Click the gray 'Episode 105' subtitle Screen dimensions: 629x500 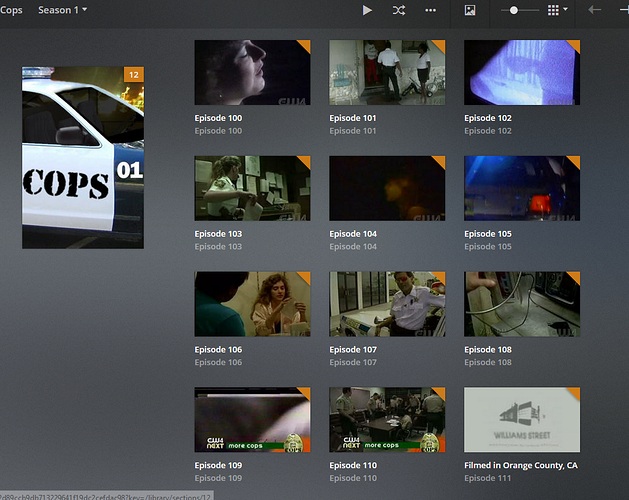(488, 246)
